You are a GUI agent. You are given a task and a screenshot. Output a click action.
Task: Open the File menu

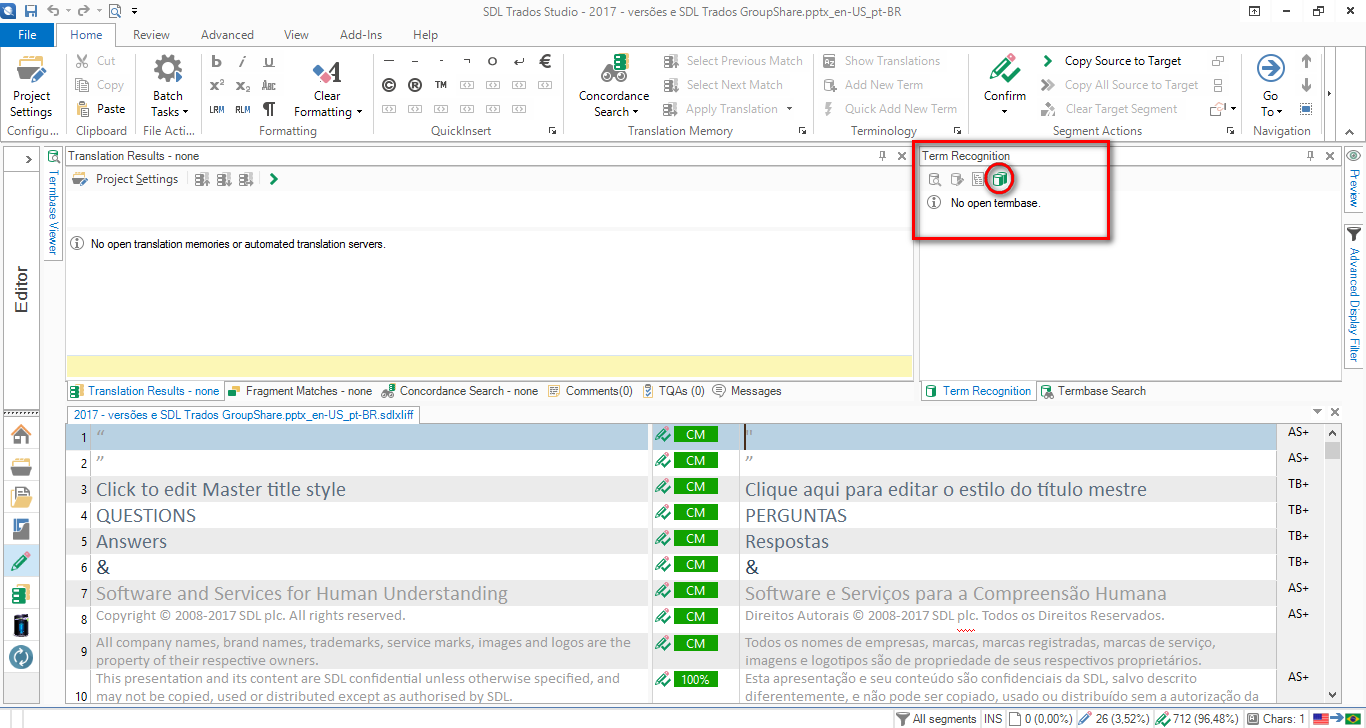click(27, 35)
